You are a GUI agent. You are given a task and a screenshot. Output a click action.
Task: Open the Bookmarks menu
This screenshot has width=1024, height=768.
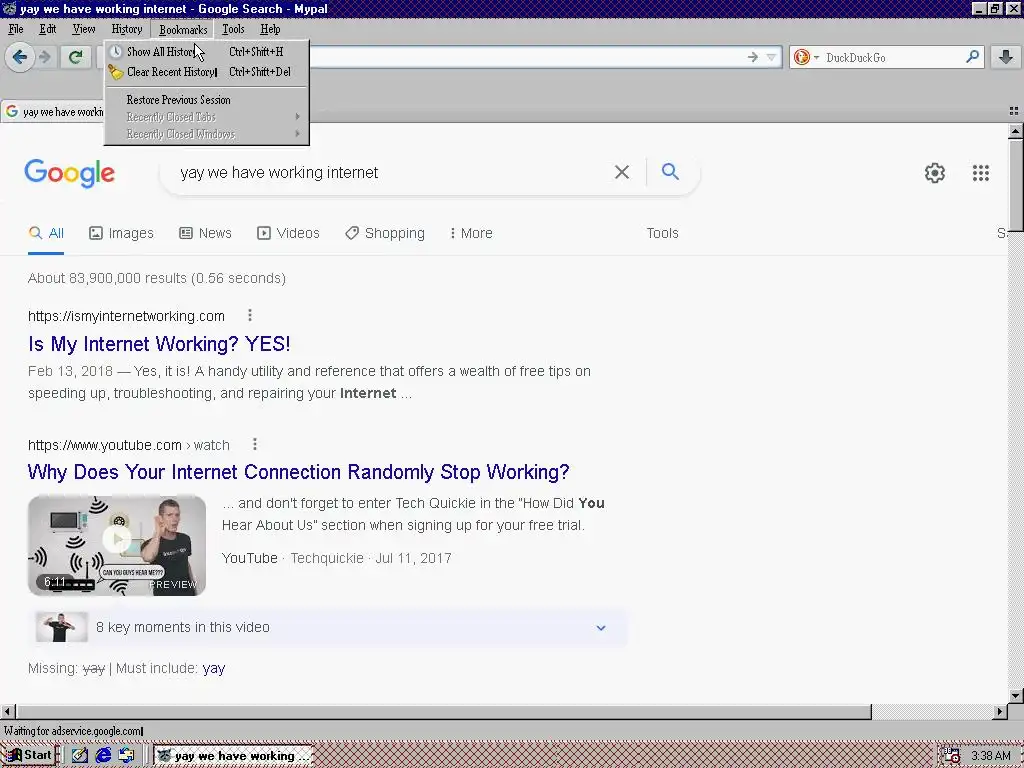(x=183, y=29)
